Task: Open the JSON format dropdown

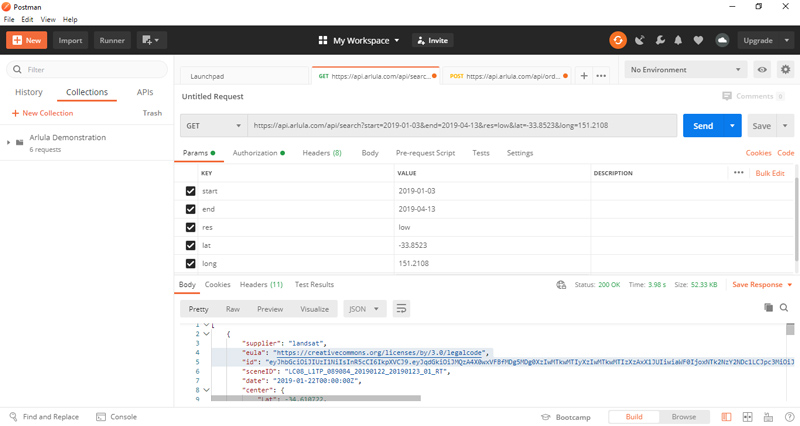Action: pyautogui.click(x=364, y=309)
